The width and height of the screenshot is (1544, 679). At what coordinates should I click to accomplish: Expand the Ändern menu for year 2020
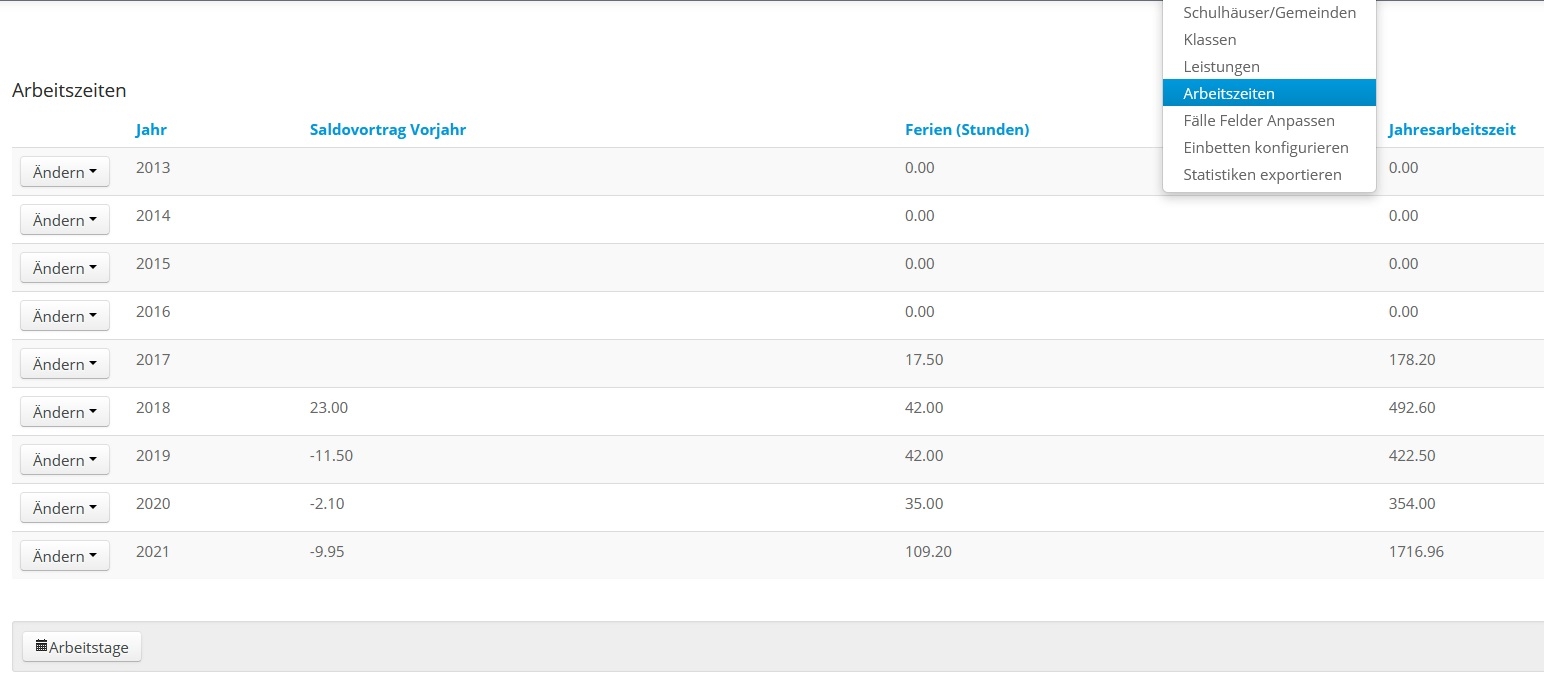click(65, 508)
